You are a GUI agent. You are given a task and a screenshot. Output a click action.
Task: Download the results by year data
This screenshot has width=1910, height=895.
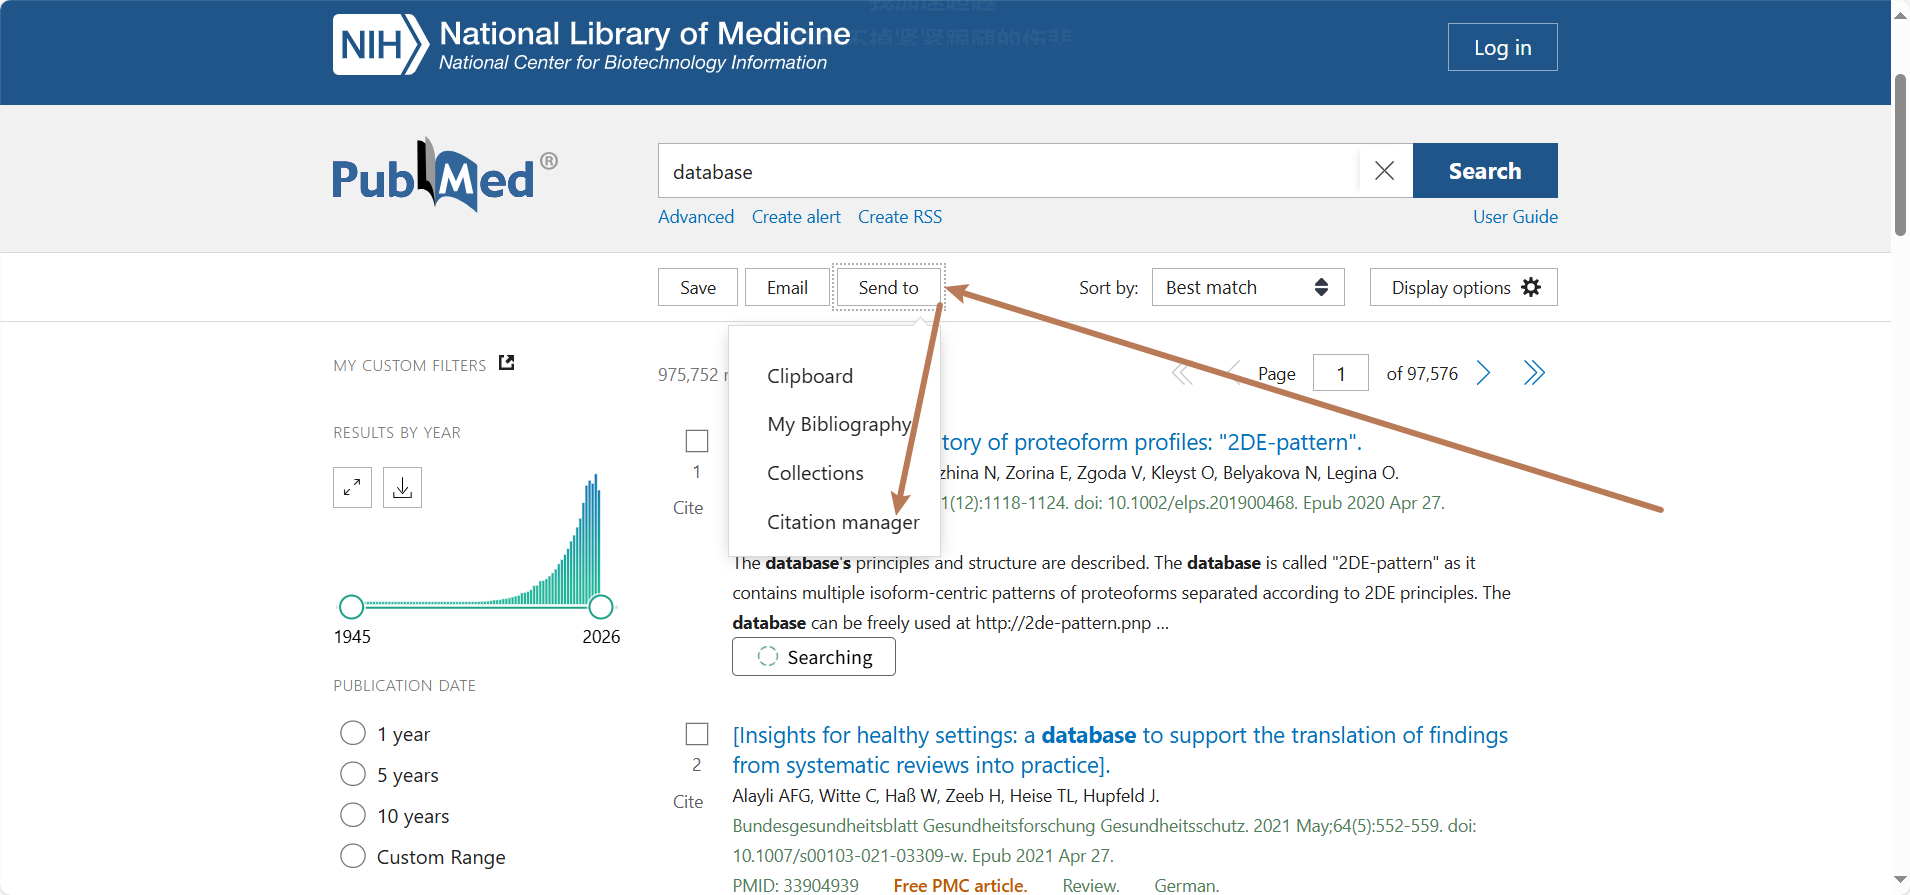coord(402,488)
